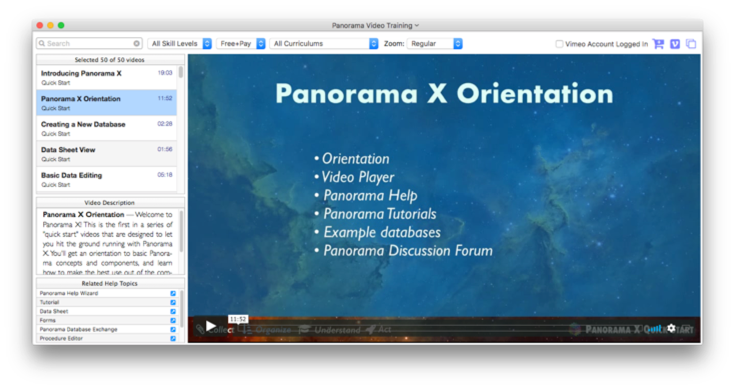Toggle Vimeo Account Logged In checkbox
The height and width of the screenshot is (390, 735).
[x=559, y=44]
